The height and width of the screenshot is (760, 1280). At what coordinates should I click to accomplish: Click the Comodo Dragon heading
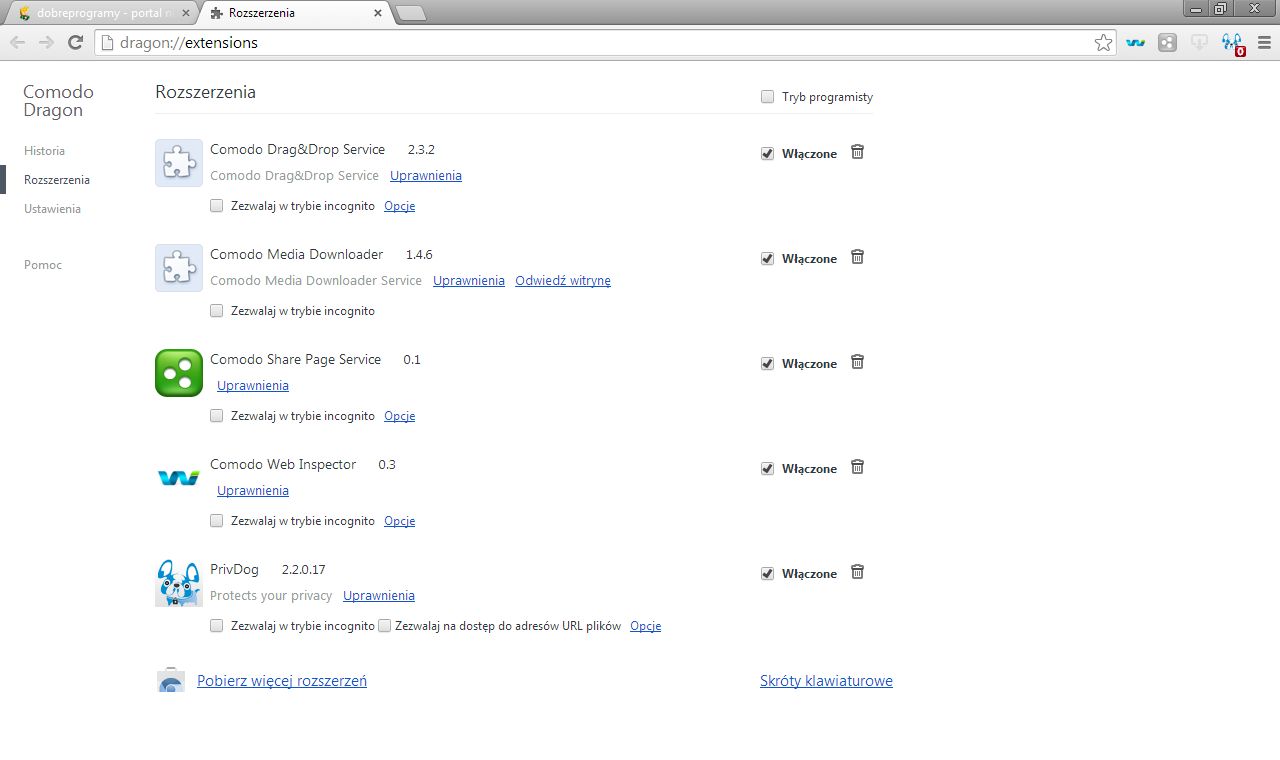(58, 101)
